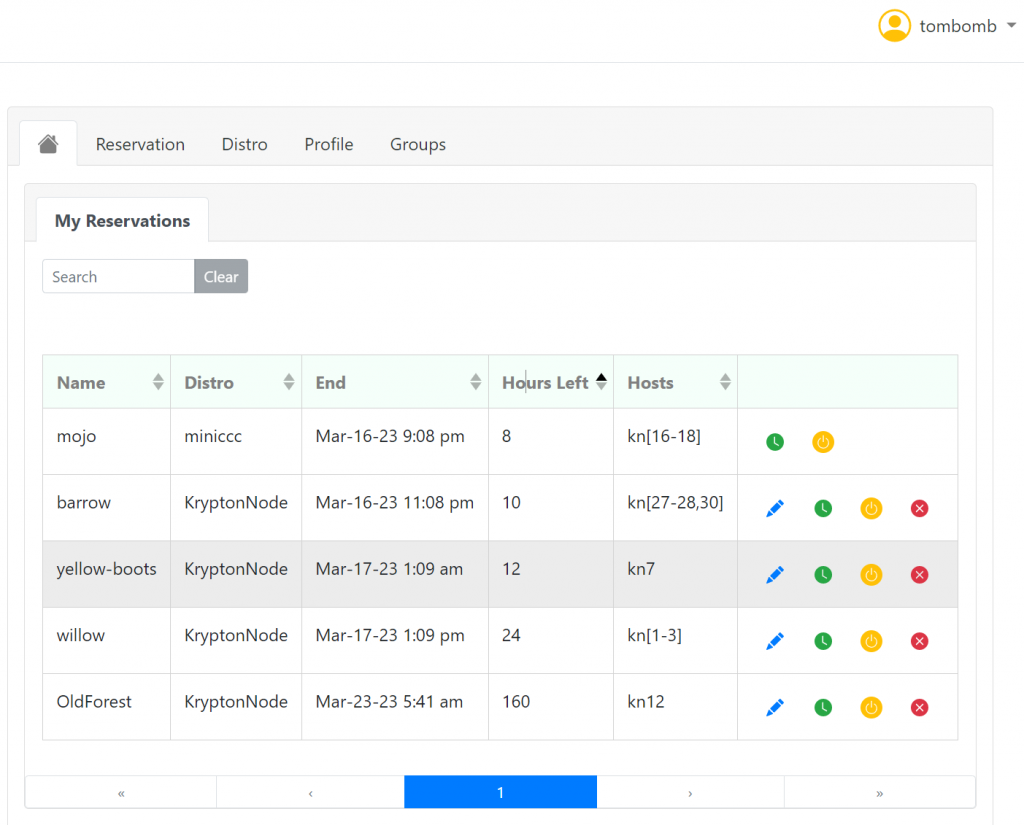Jump to last page with double arrow
1024x825 pixels.
[879, 792]
